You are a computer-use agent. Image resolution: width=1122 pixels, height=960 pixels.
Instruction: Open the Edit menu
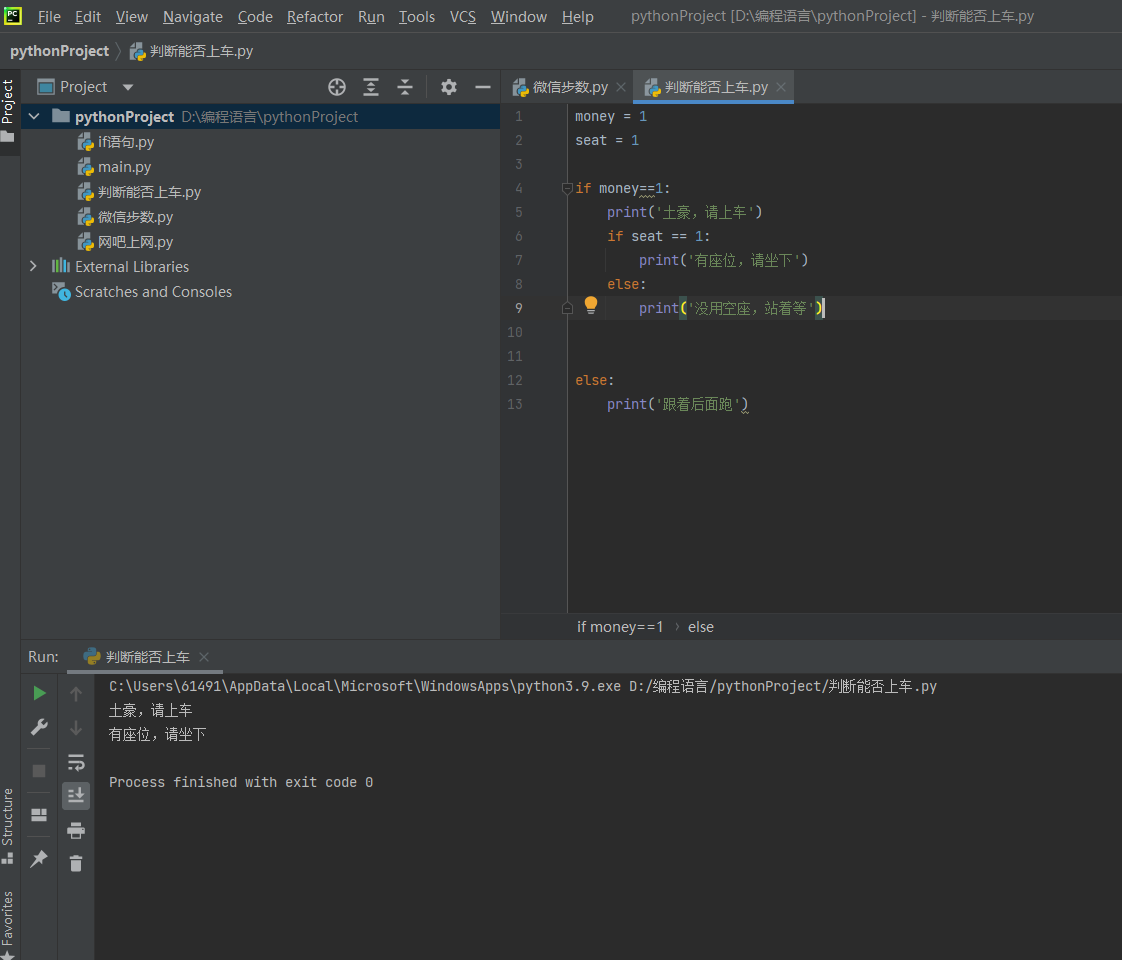point(87,16)
